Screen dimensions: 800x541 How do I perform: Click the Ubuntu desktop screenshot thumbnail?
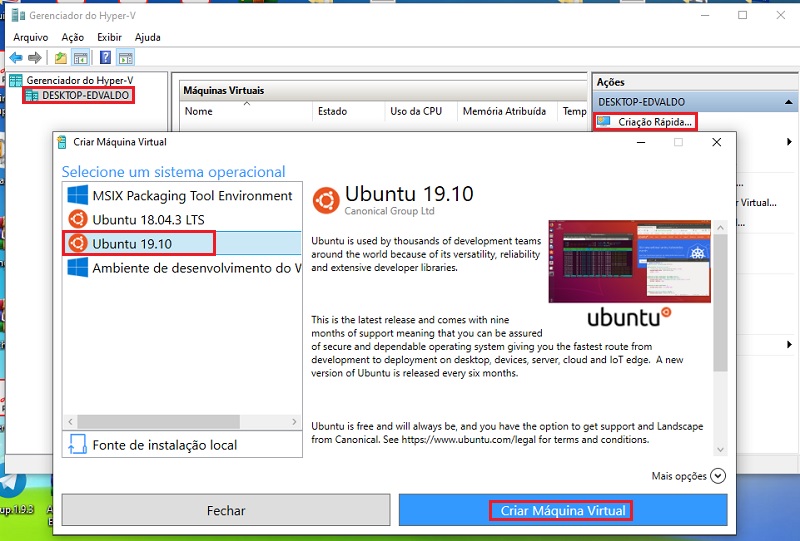(x=629, y=261)
